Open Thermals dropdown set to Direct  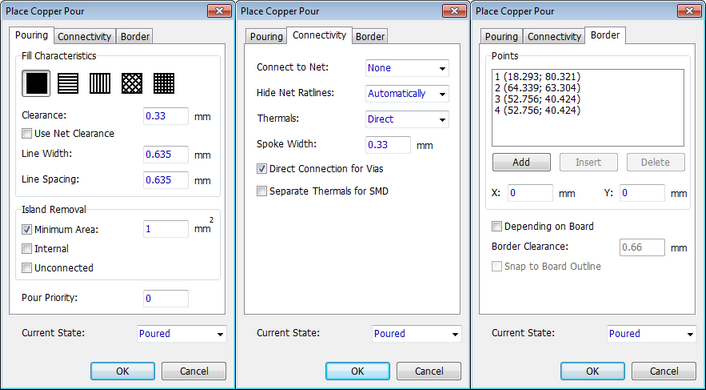pos(407,119)
